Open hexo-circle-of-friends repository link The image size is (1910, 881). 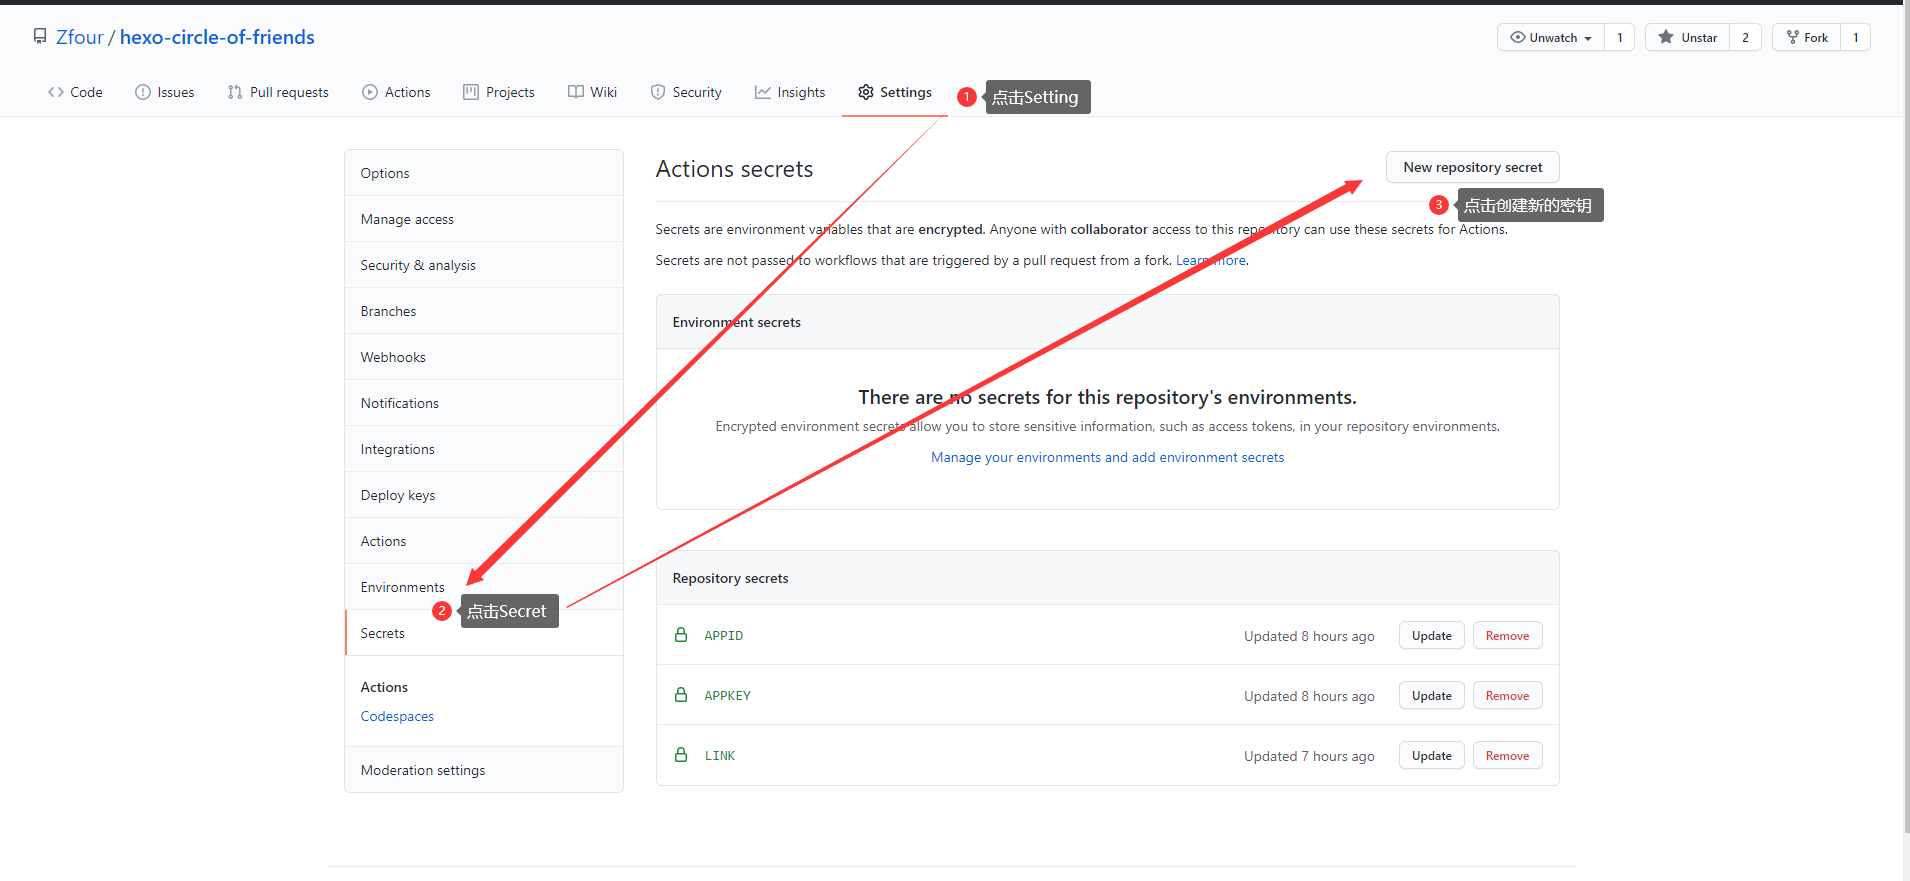tap(217, 37)
